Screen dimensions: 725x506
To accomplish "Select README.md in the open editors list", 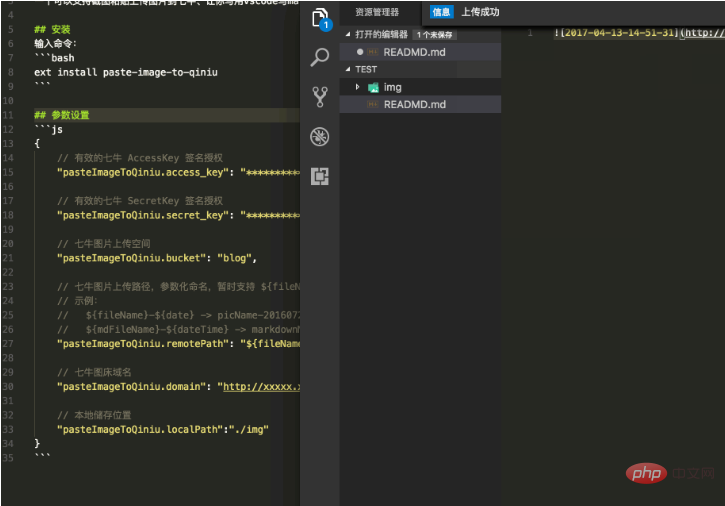I will 414,52.
